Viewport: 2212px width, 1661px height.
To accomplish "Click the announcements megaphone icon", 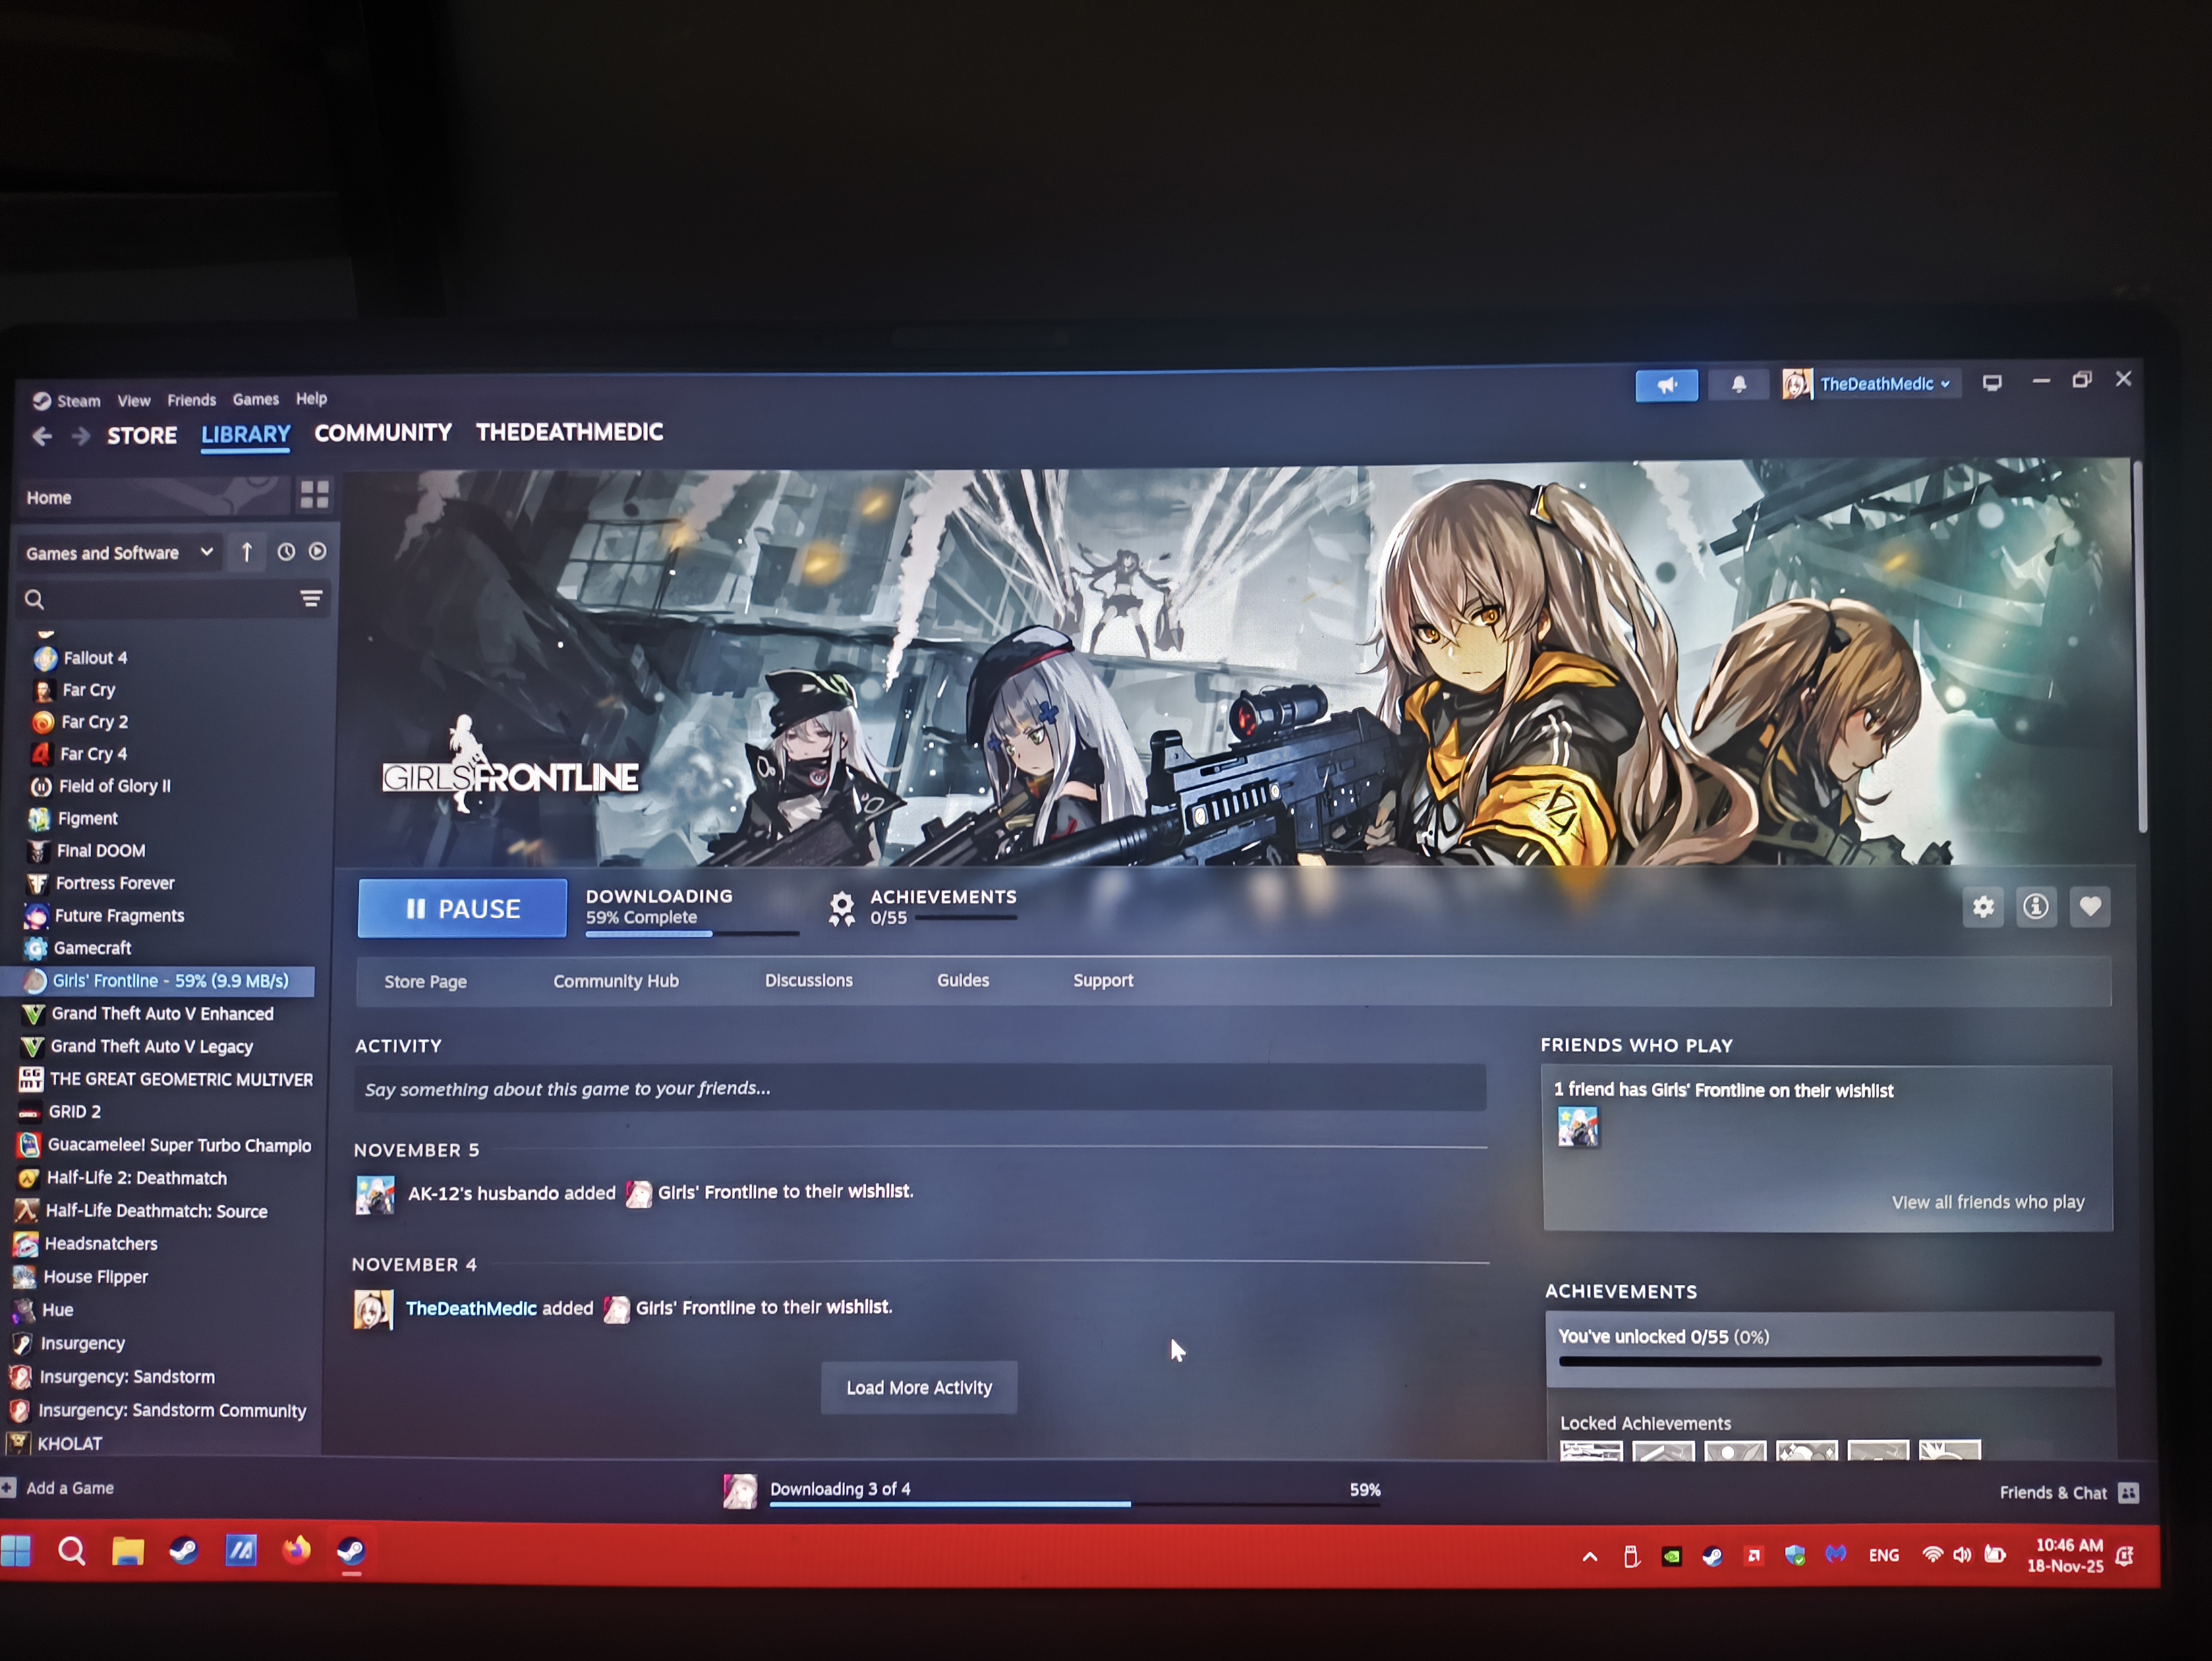I will (1666, 385).
